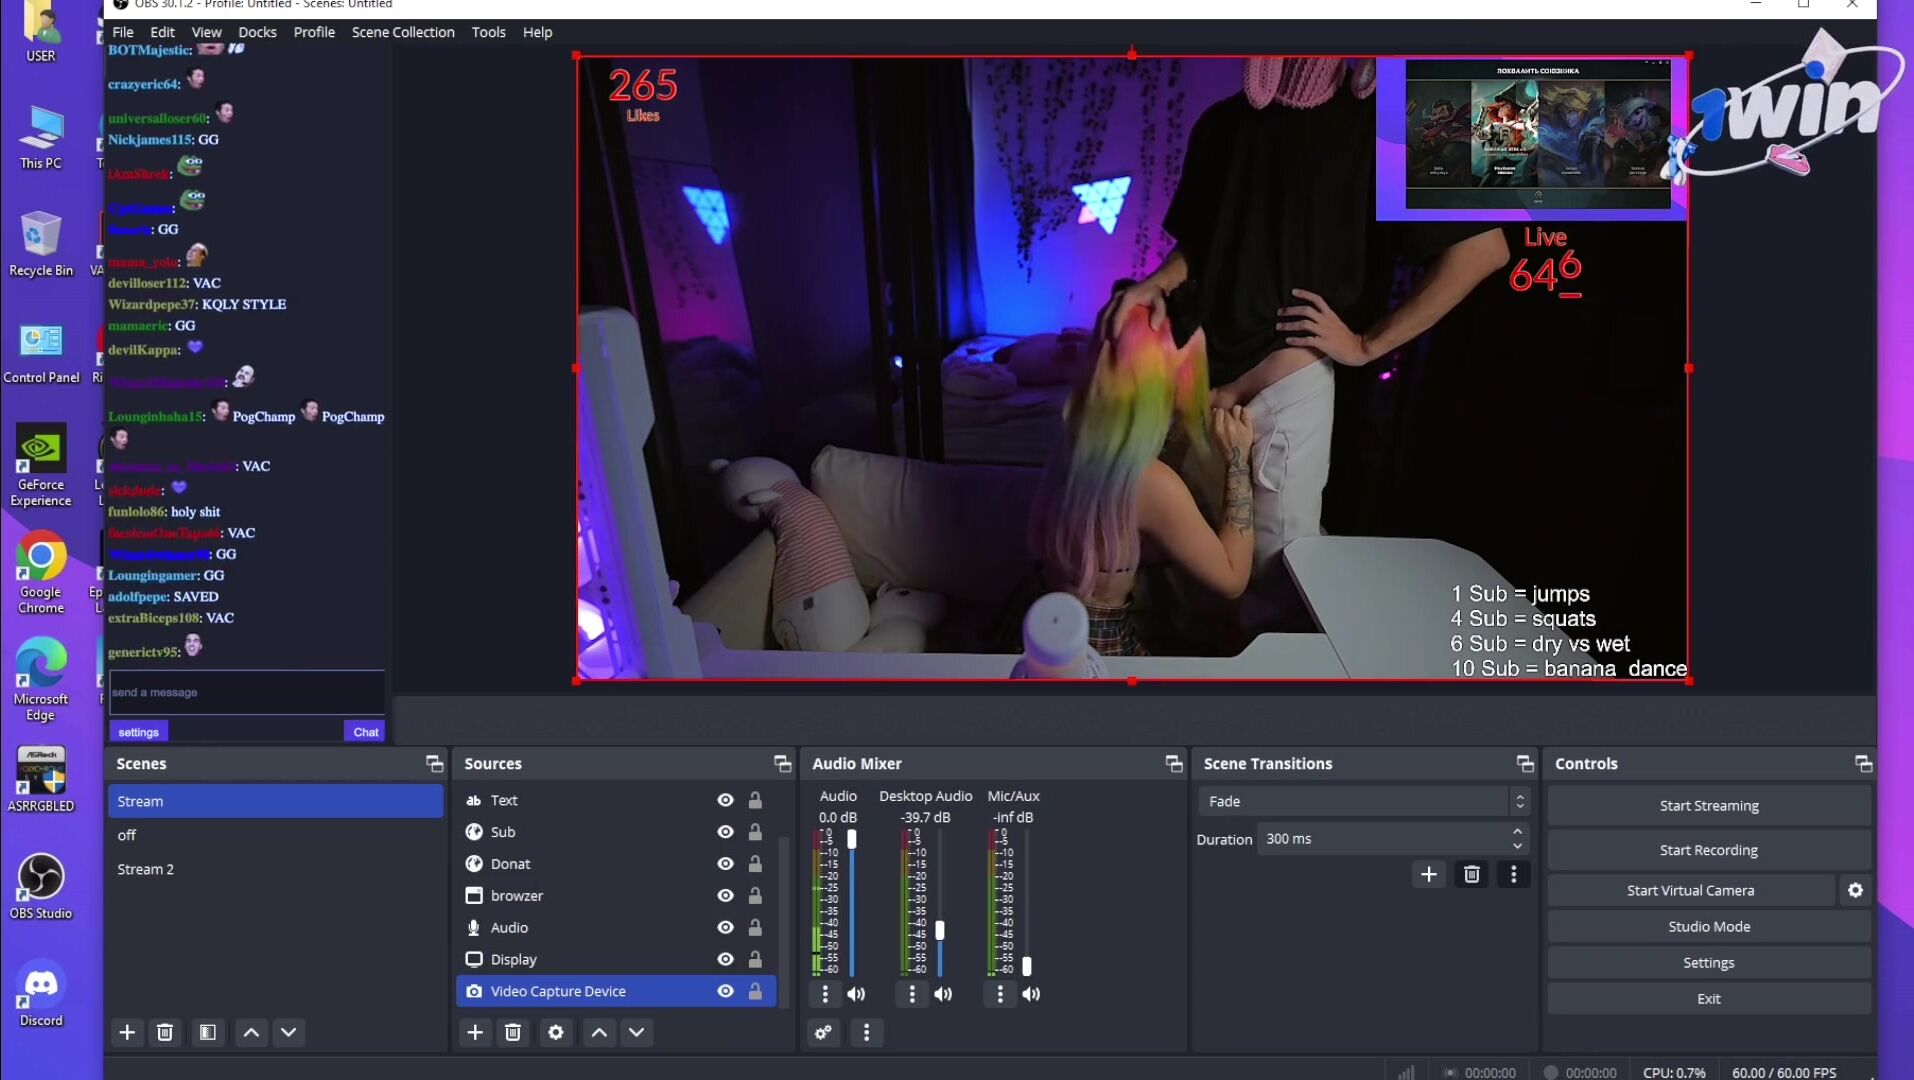This screenshot has height=1080, width=1914.
Task: Open the Scene Collection menu
Action: 403,32
